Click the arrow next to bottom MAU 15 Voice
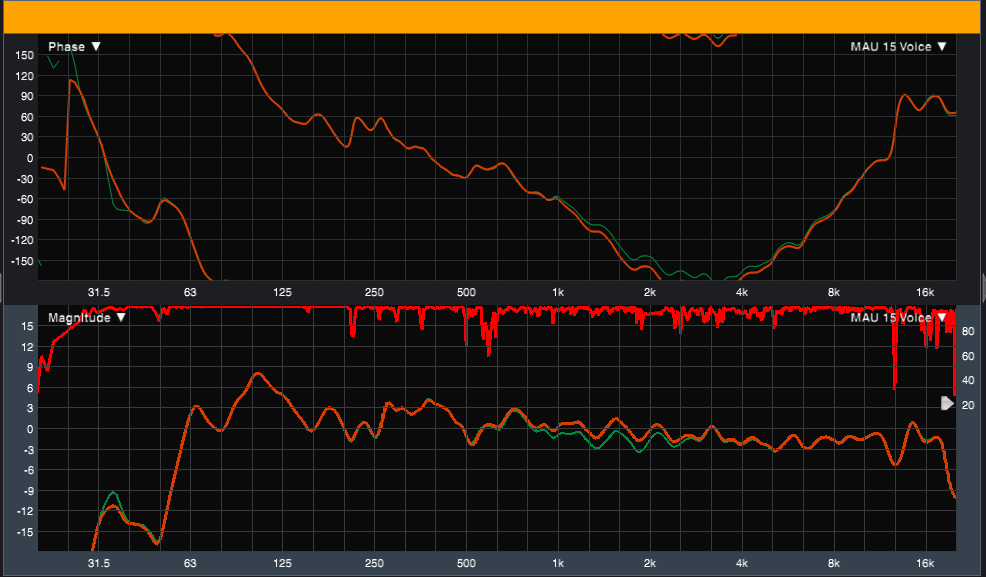The image size is (986, 577). tap(941, 317)
